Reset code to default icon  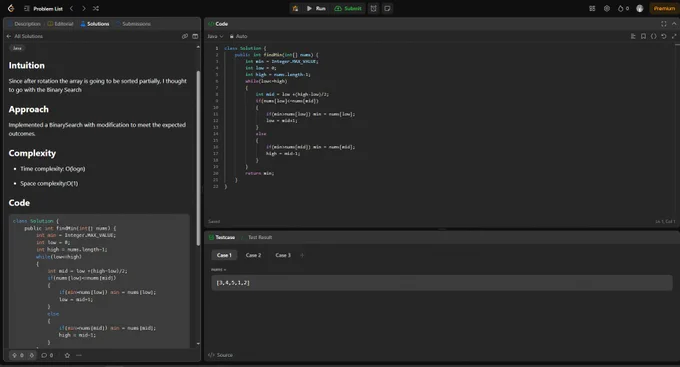(x=664, y=36)
